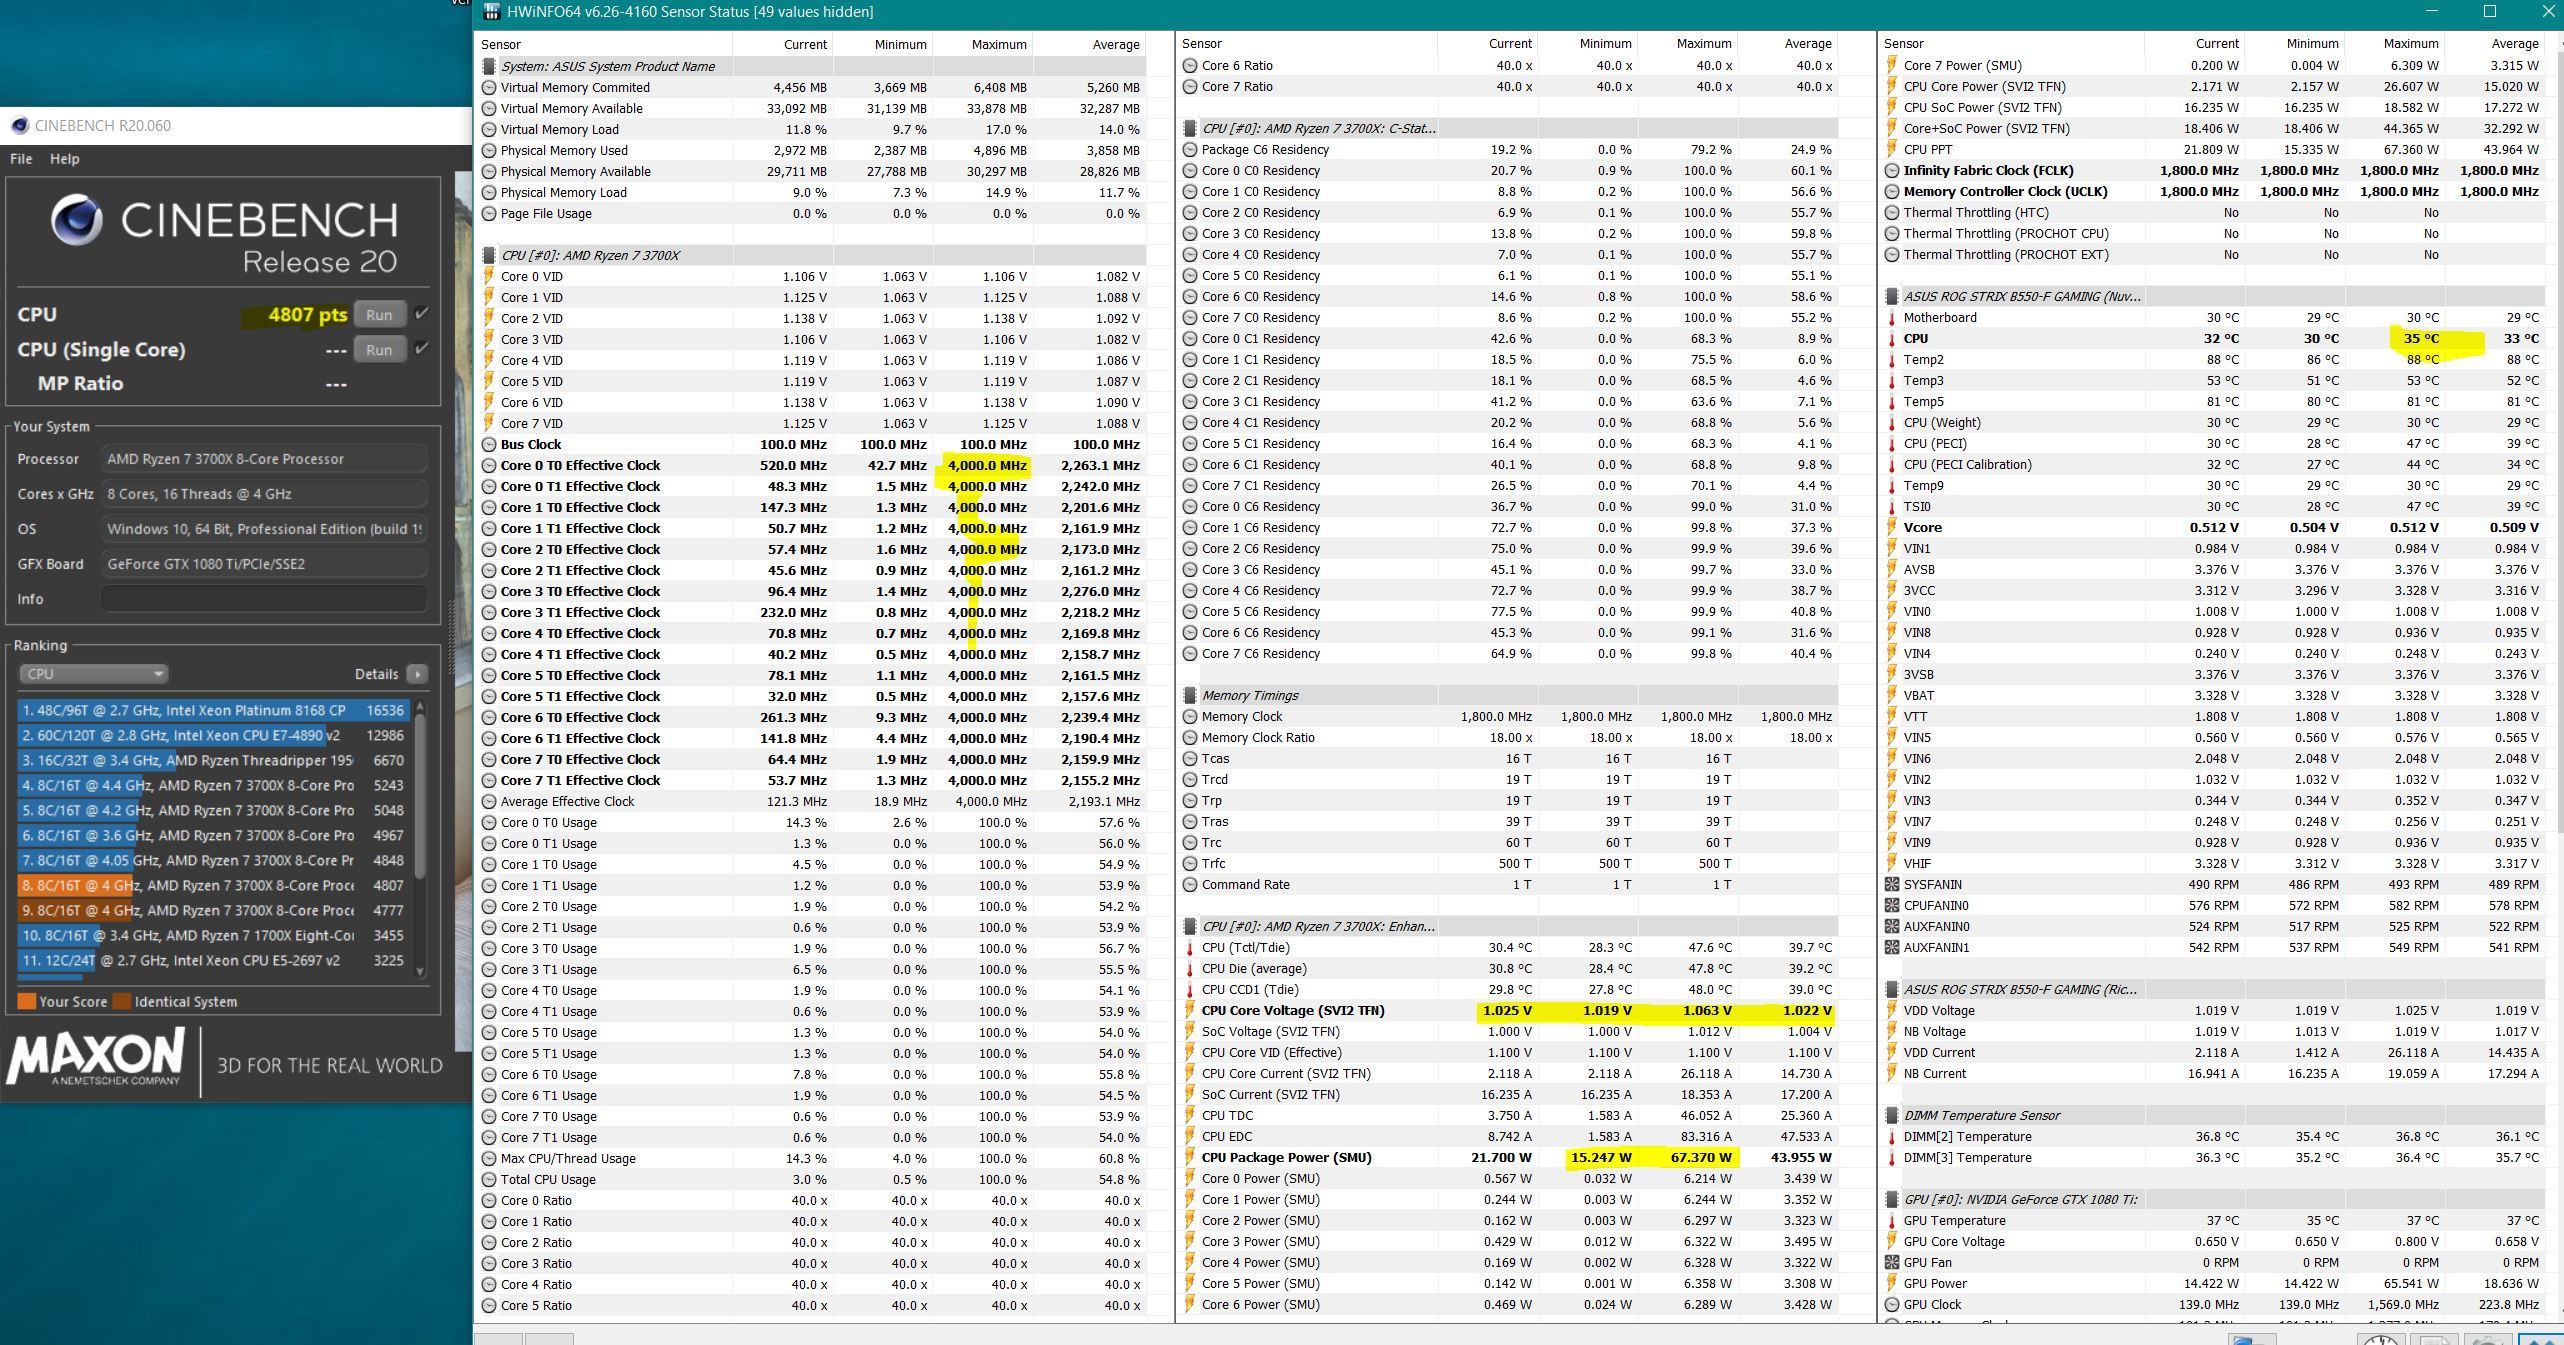Click the thermometer icon beside Motherboard temperature
This screenshot has width=2564, height=1345.
[x=1892, y=317]
